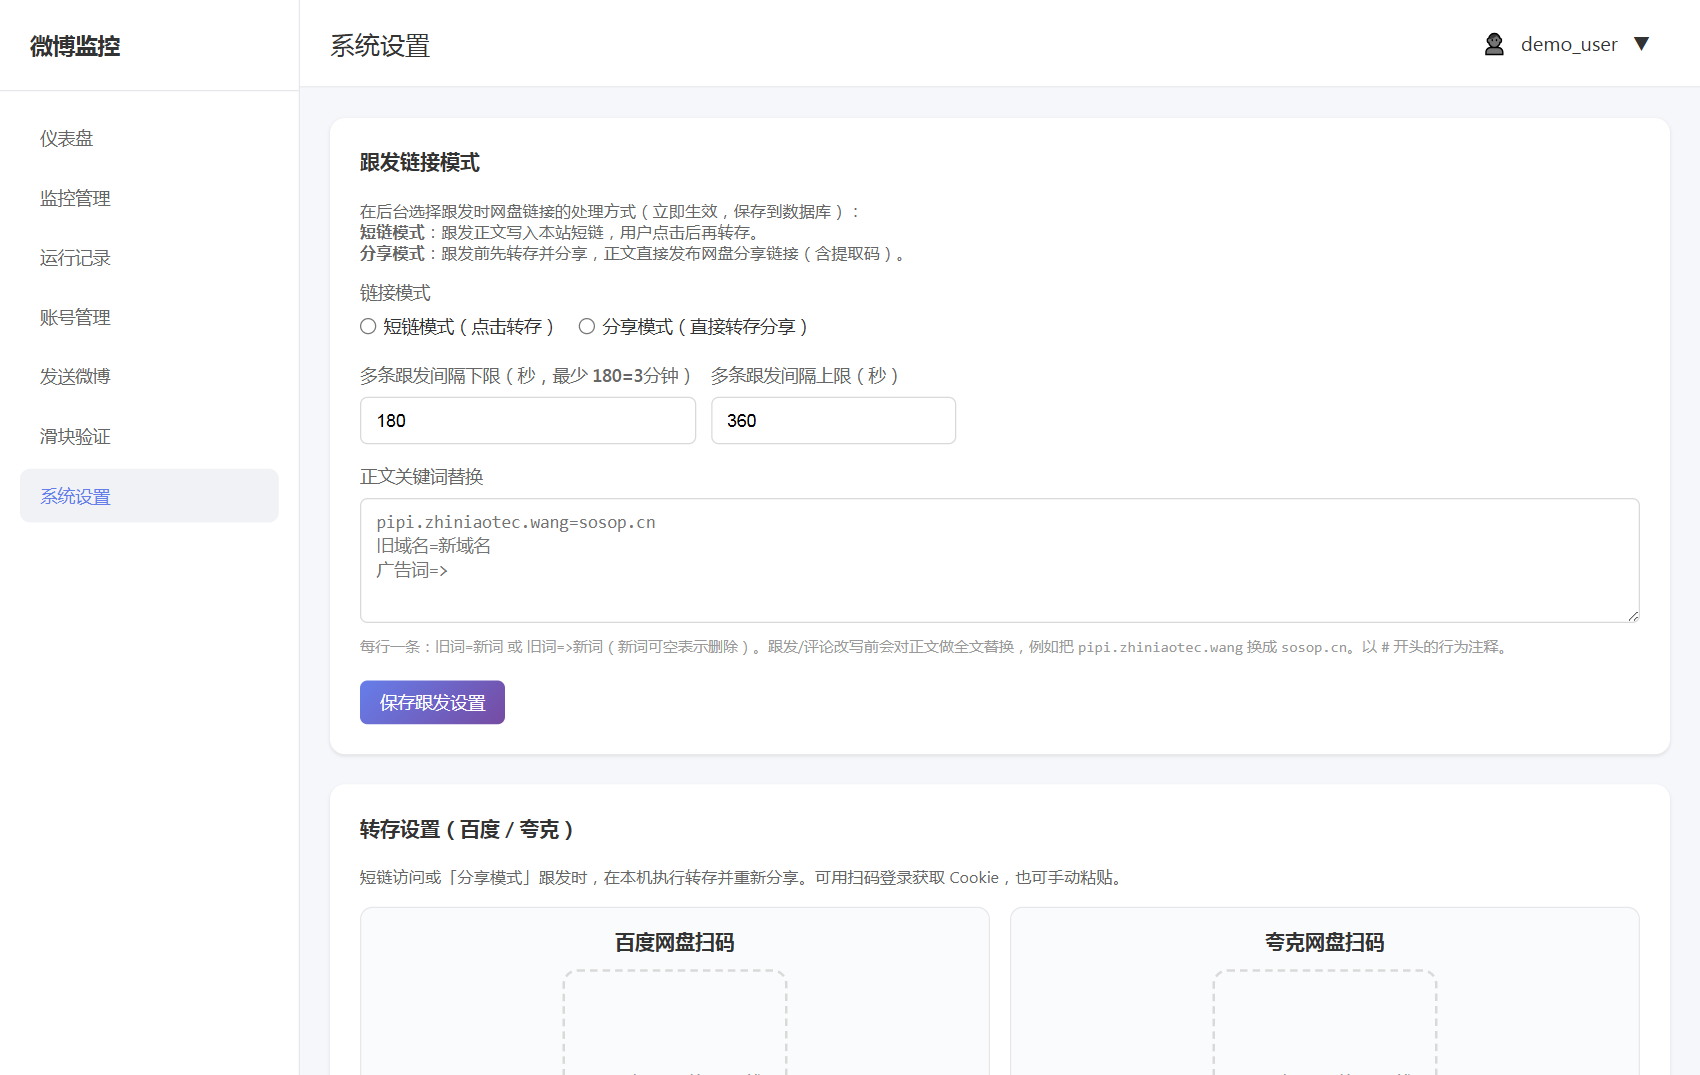Focus the upper interval field showing 360

pos(833,421)
